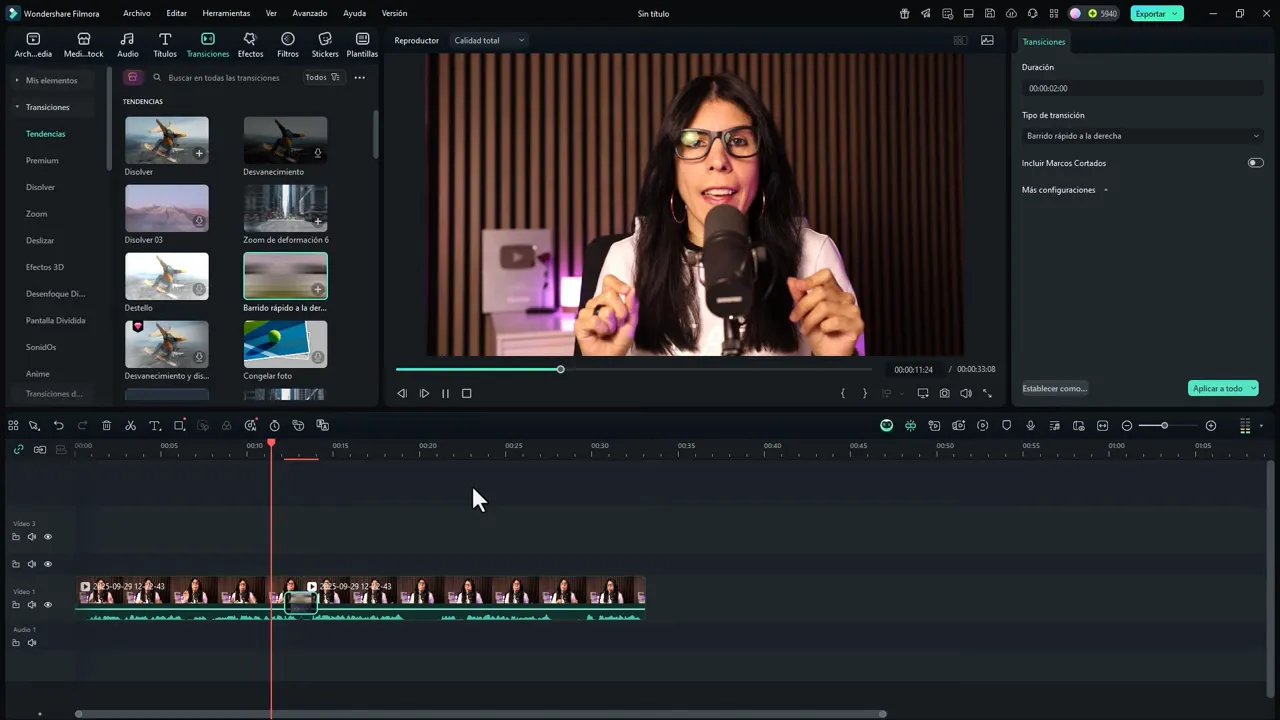The height and width of the screenshot is (720, 1280).
Task: Toggle Incluir Marcos Cortados switch
Action: pyautogui.click(x=1255, y=163)
